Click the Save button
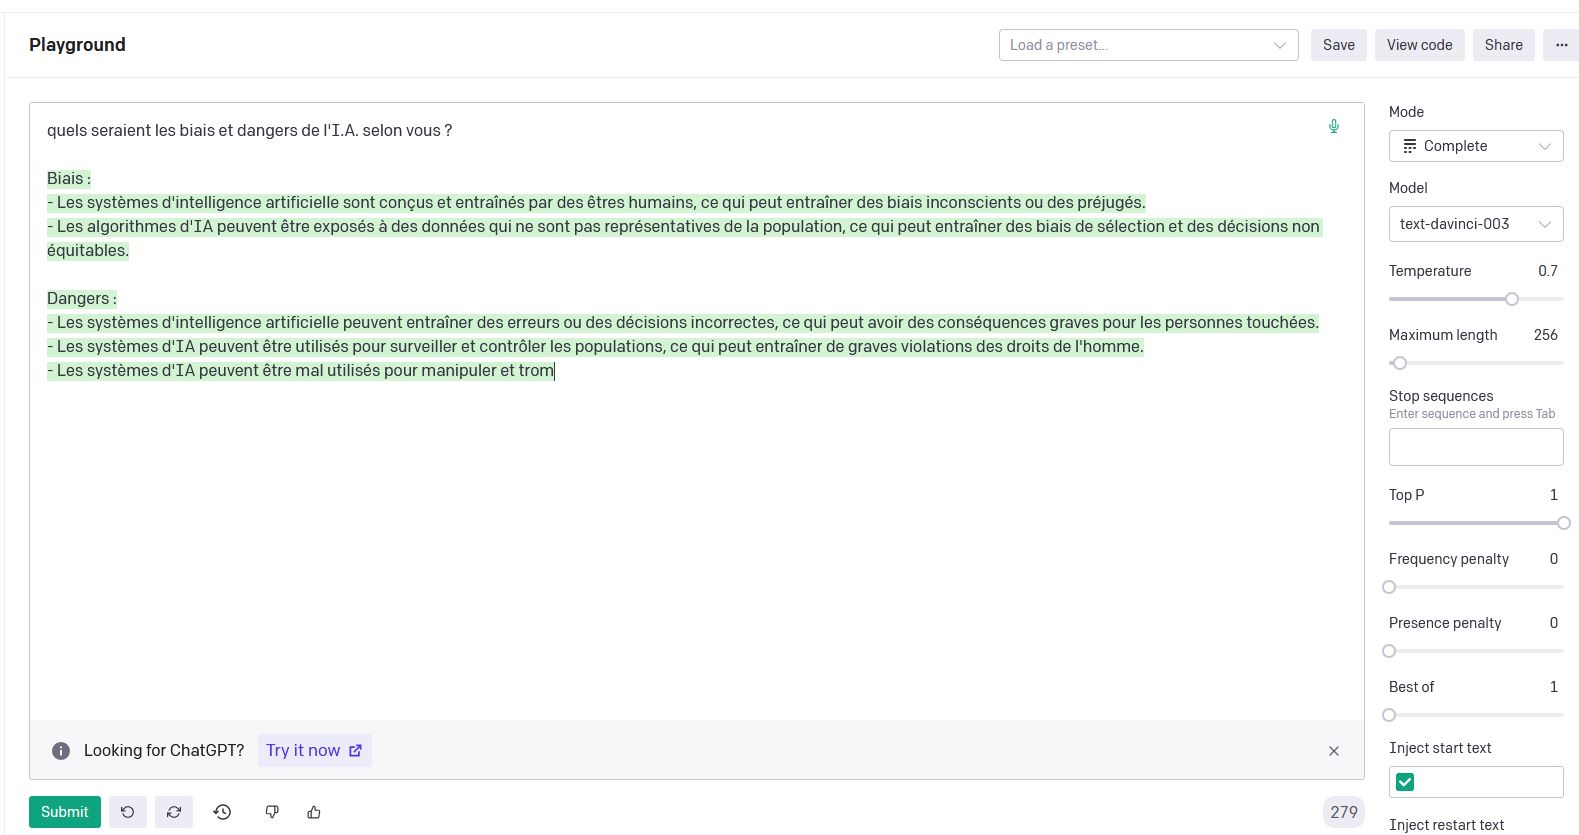 [1338, 45]
